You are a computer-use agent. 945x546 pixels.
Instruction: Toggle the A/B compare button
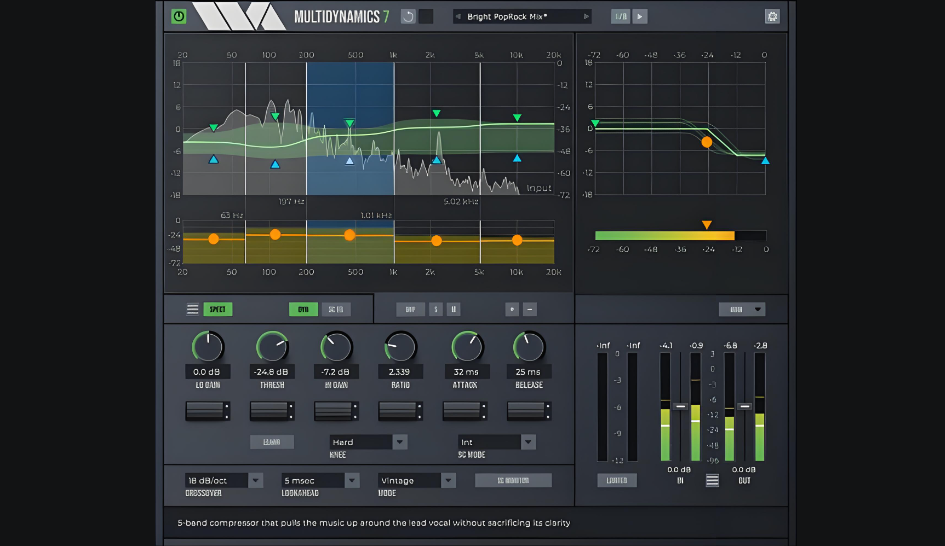pyautogui.click(x=620, y=16)
